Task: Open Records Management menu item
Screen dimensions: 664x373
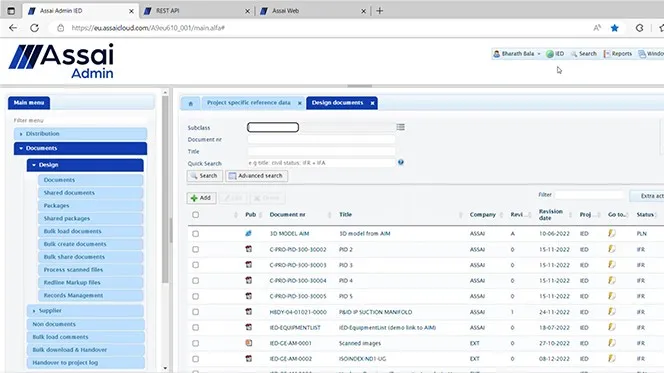Action: pos(91,296)
